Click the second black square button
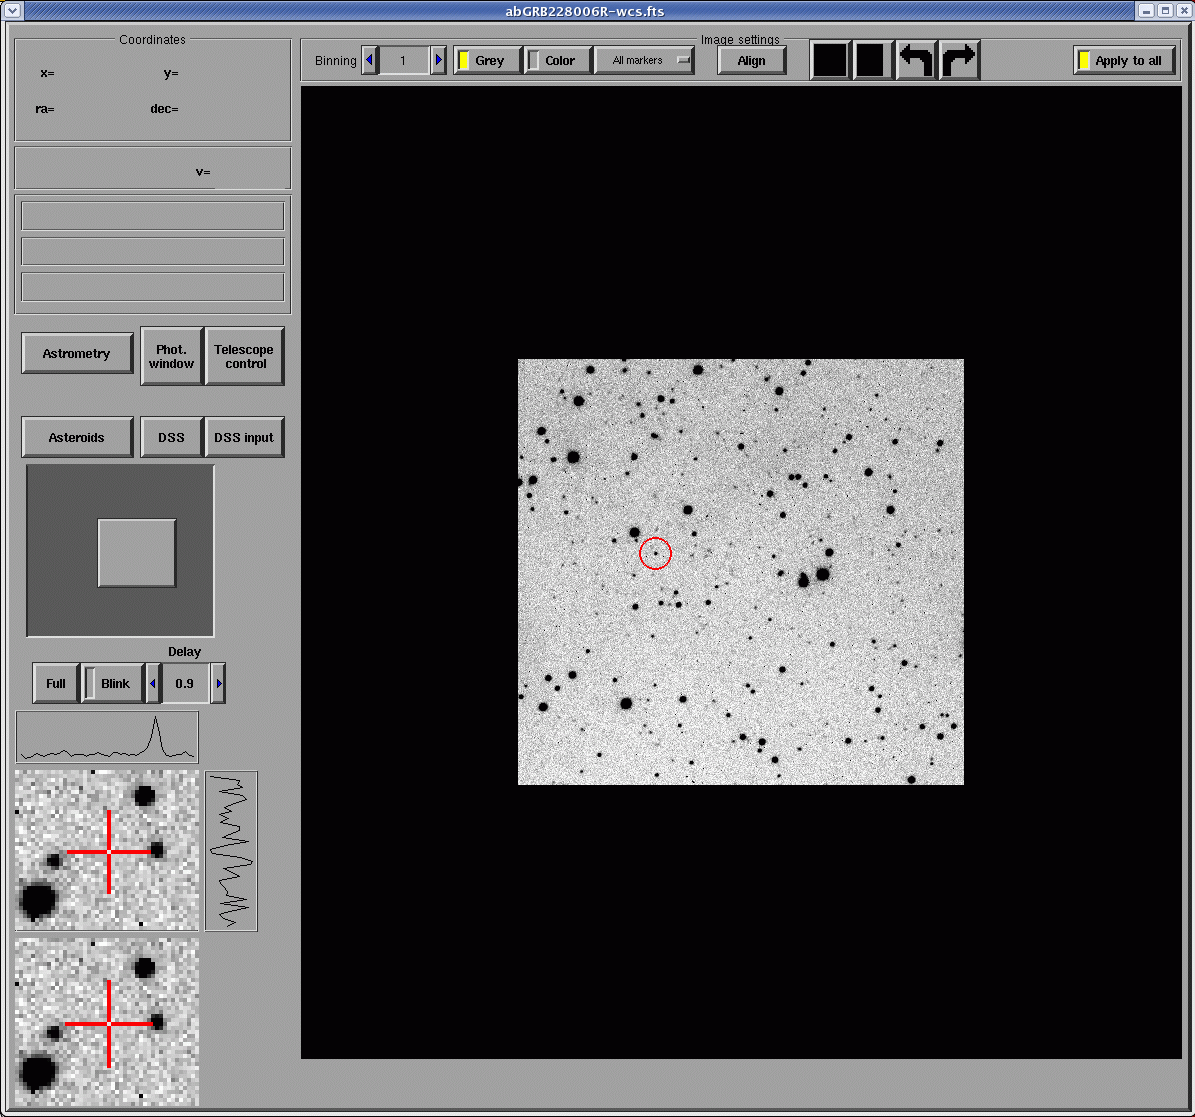Screen dimensions: 1195x1117 pos(873,60)
